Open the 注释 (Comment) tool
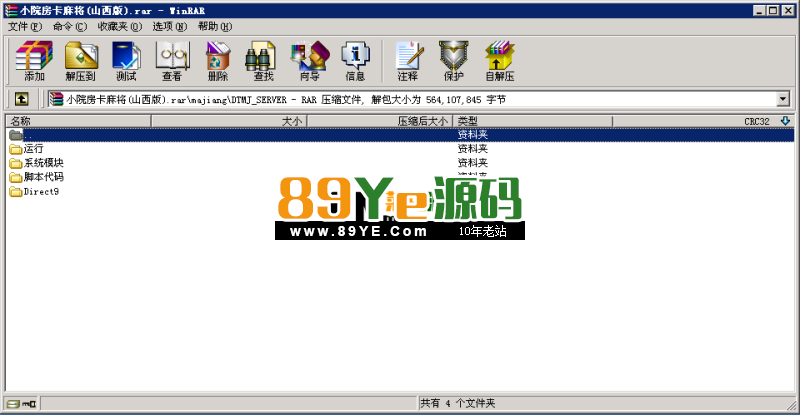 pyautogui.click(x=408, y=61)
